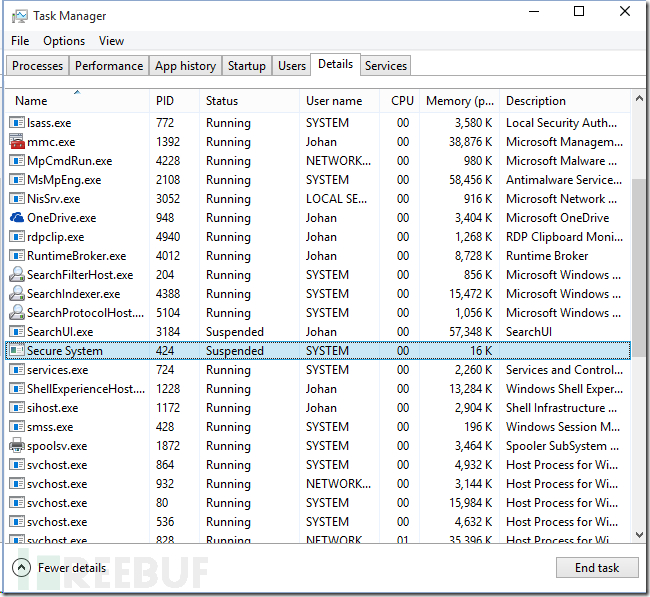This screenshot has width=650, height=597.
Task: Click 'Runtime Broker' description text
Action: pos(547,256)
